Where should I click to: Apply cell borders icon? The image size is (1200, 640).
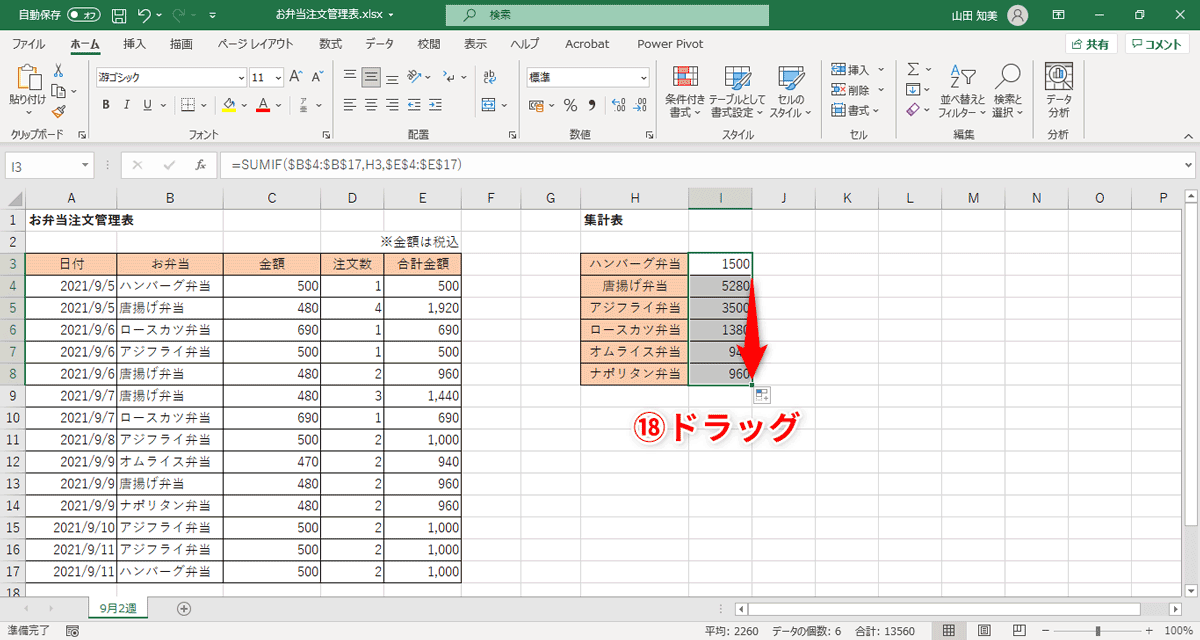[x=187, y=105]
